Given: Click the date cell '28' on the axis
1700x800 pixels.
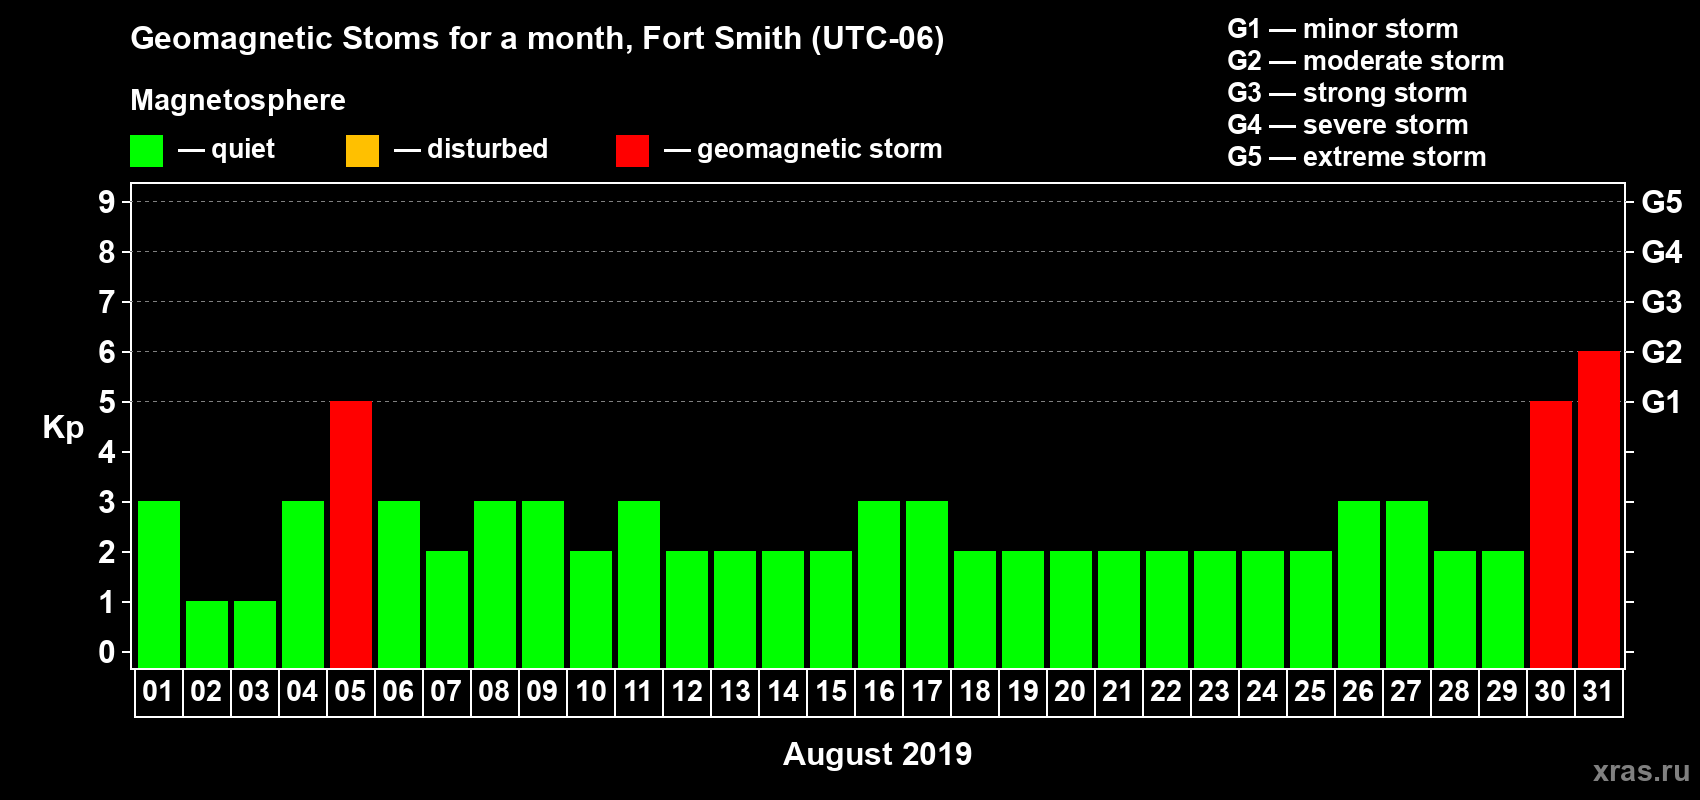Looking at the screenshot, I should click(1455, 692).
